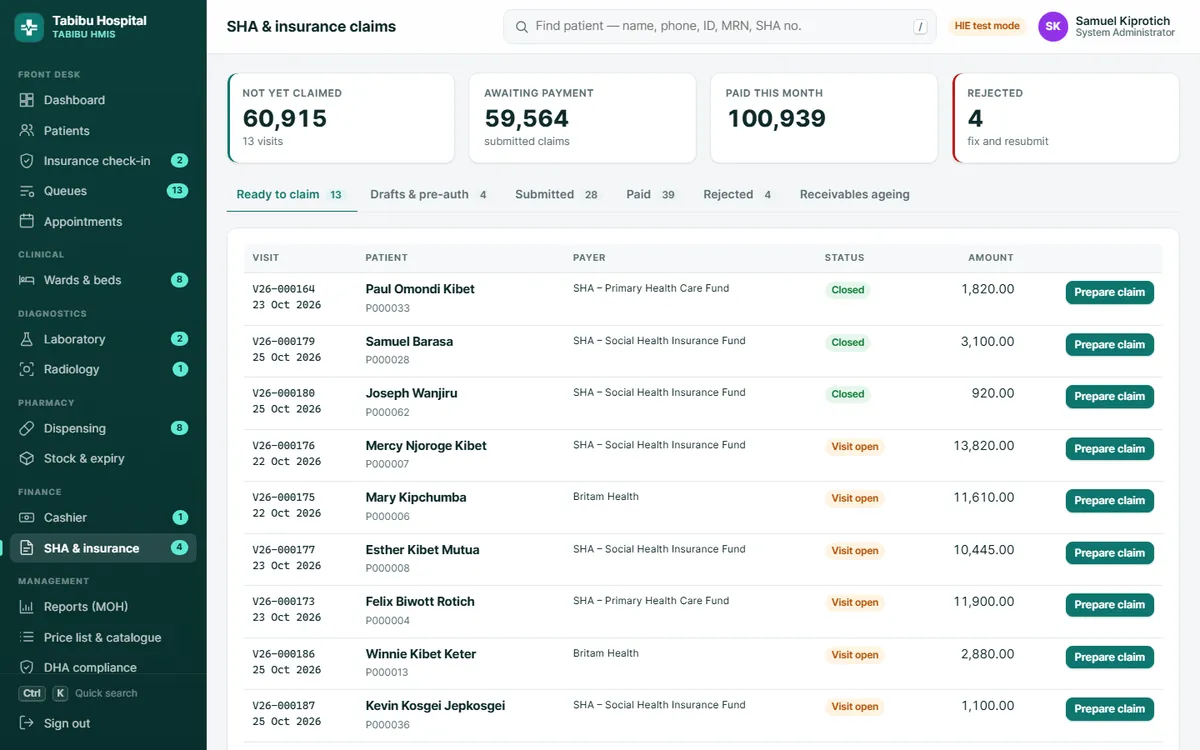Open the Rejected summary card
The image size is (1200, 750).
point(1066,118)
